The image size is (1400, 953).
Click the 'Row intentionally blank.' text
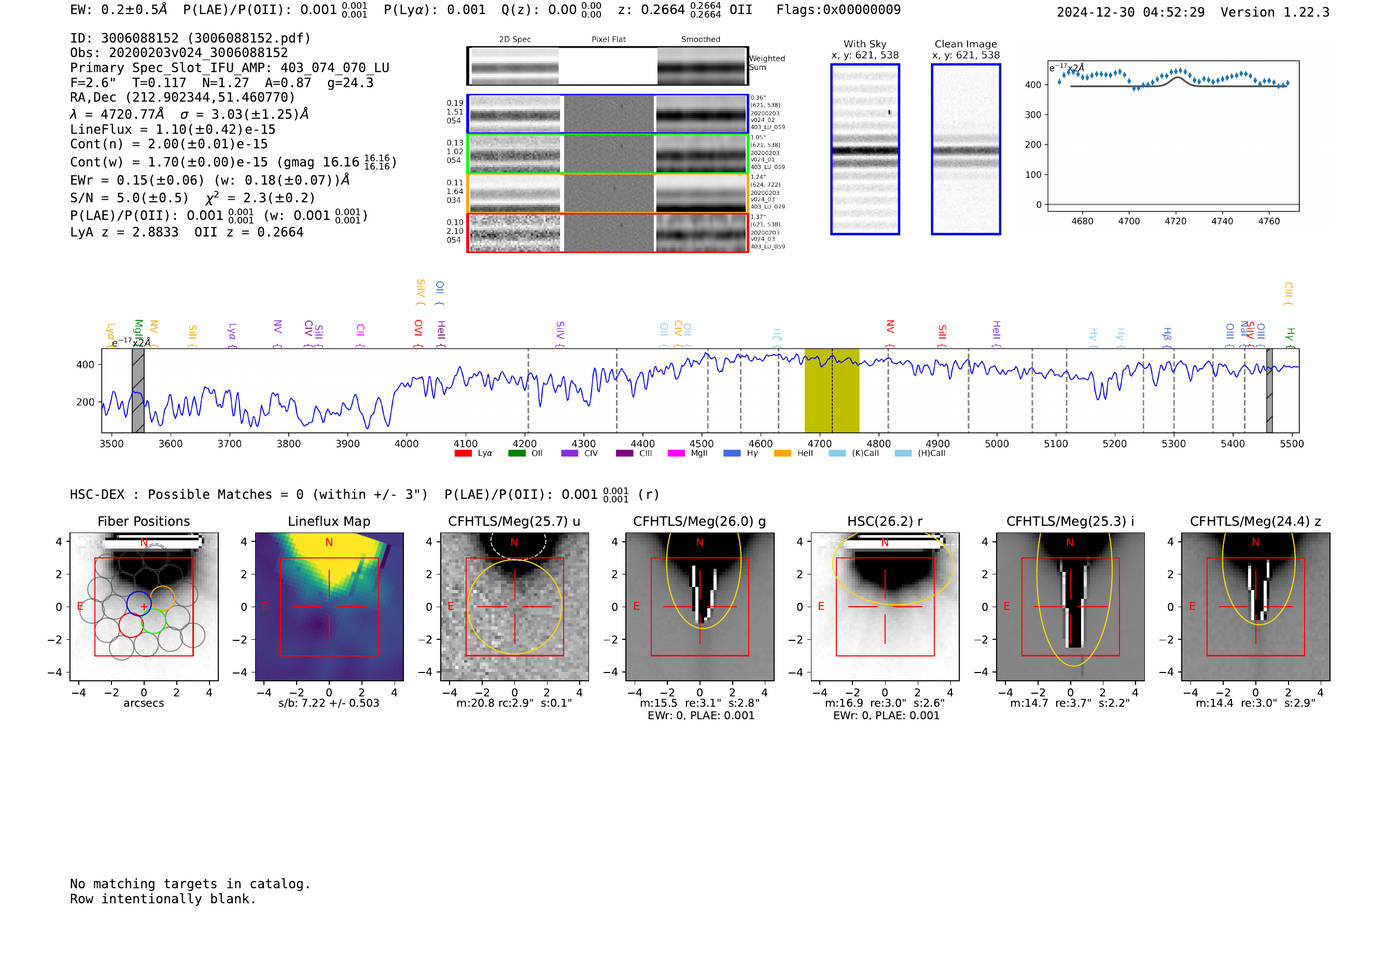click(163, 899)
